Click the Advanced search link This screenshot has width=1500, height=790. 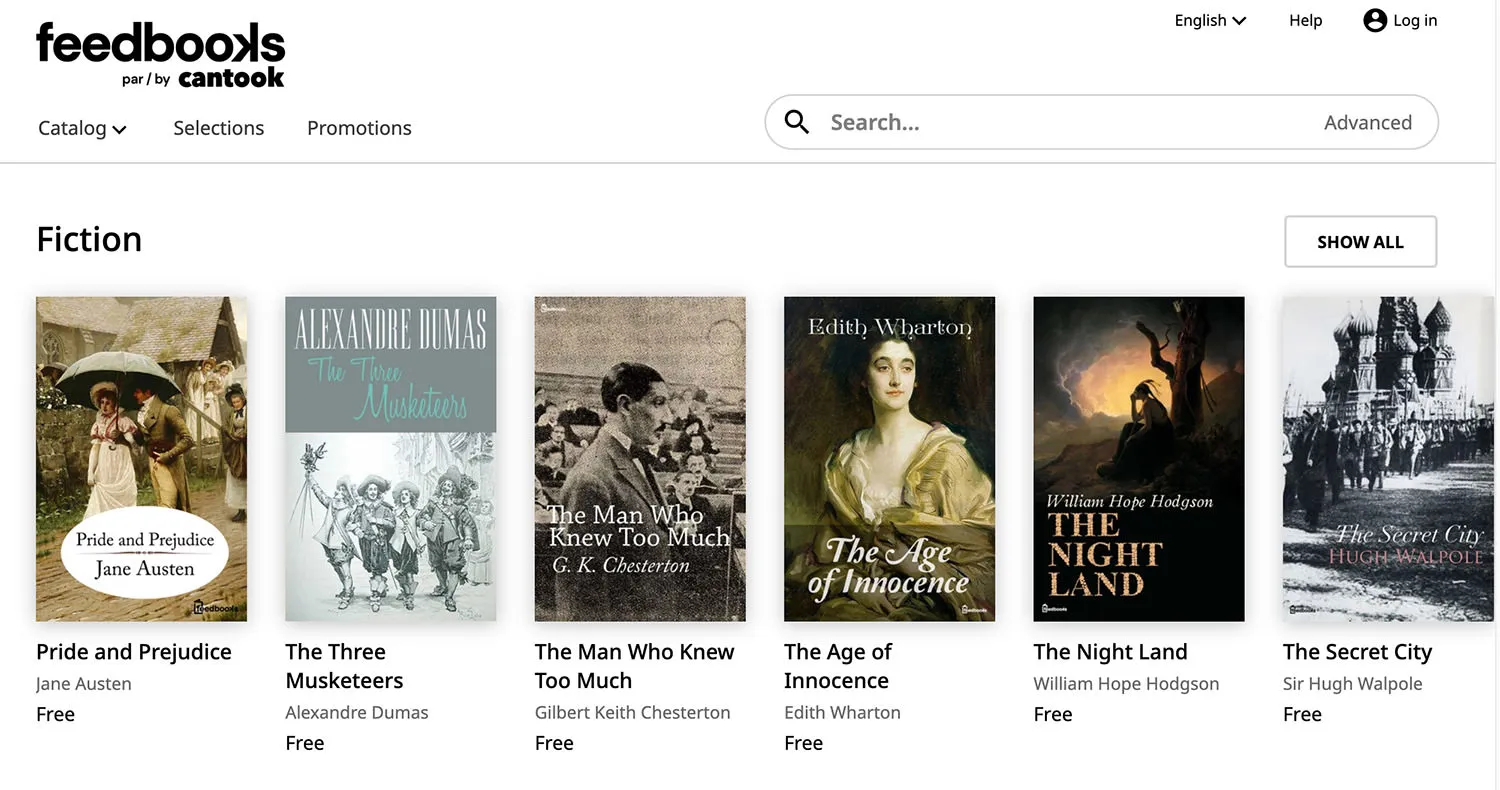[1367, 122]
